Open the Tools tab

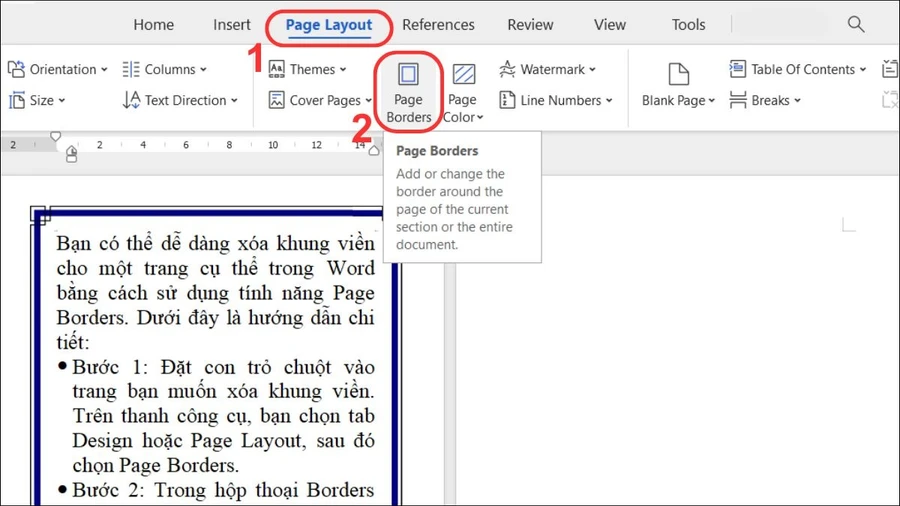pos(688,25)
